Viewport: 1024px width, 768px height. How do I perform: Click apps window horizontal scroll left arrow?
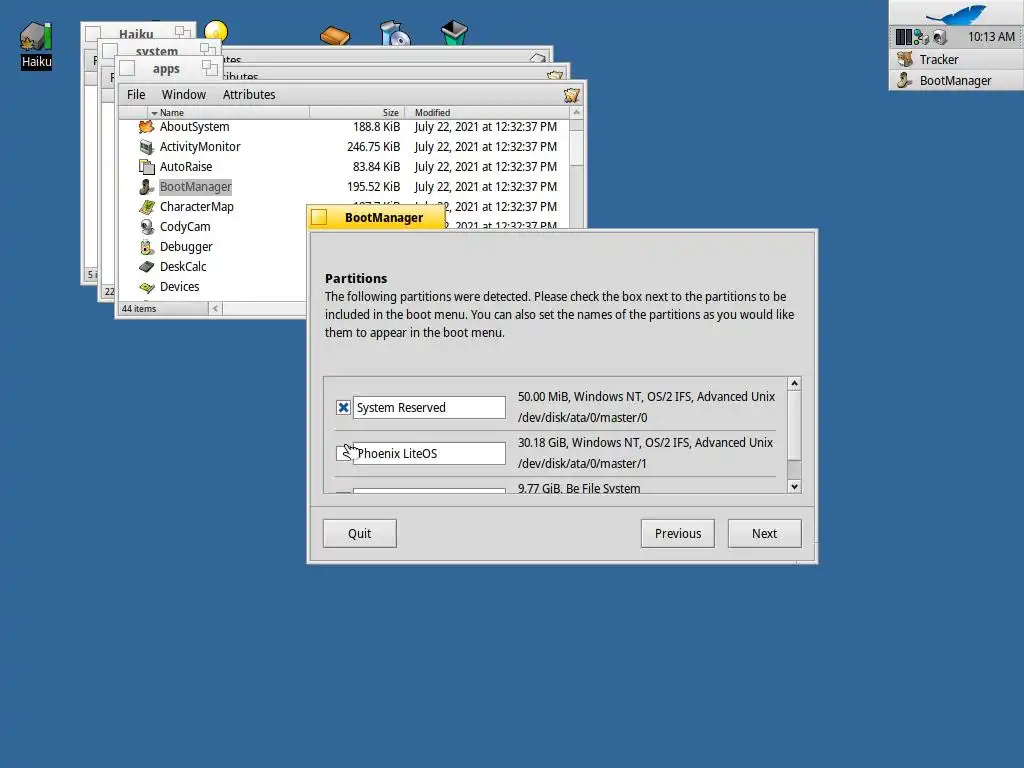pyautogui.click(x=215, y=308)
